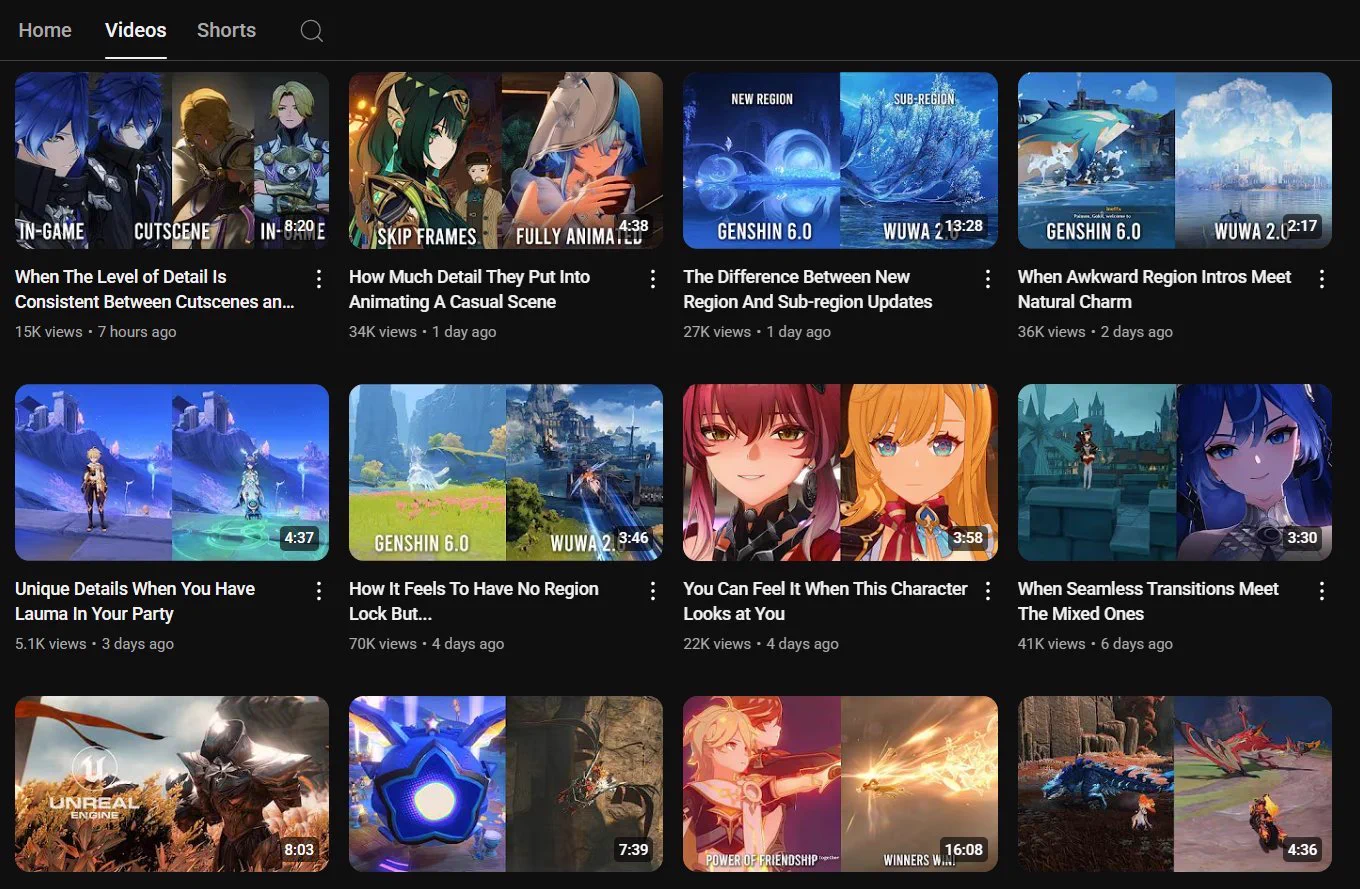Play the 4:38 Skip Frames vs Fully Animated thumbnail
1360x889 pixels.
(x=506, y=160)
